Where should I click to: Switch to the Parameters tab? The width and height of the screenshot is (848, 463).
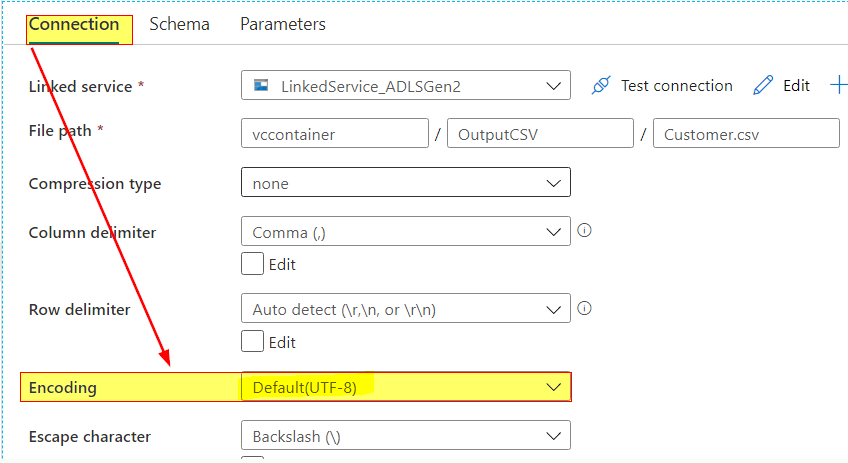tap(283, 24)
